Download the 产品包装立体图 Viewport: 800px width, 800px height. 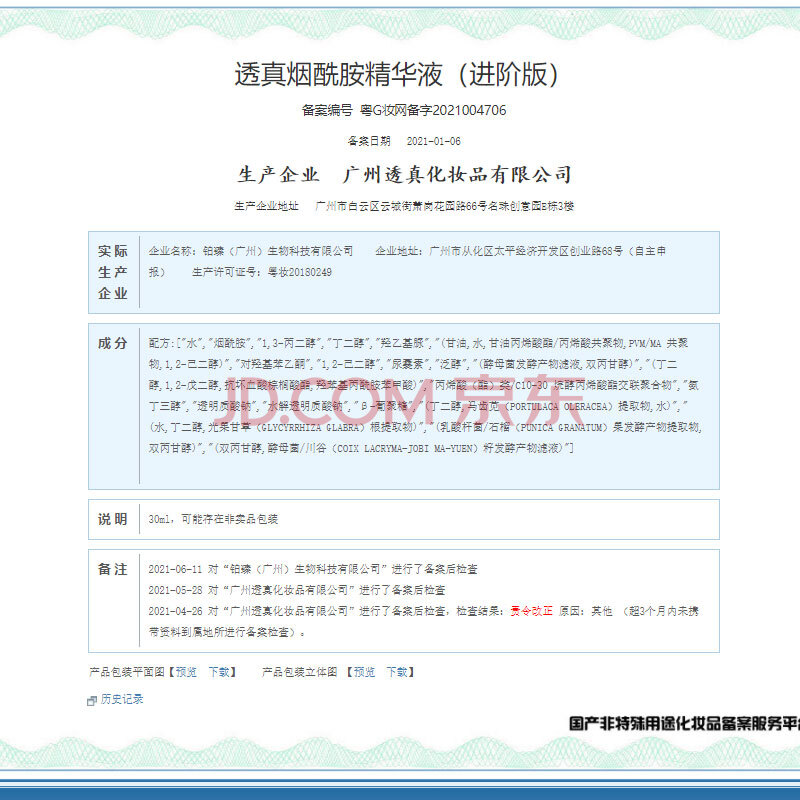coord(399,672)
